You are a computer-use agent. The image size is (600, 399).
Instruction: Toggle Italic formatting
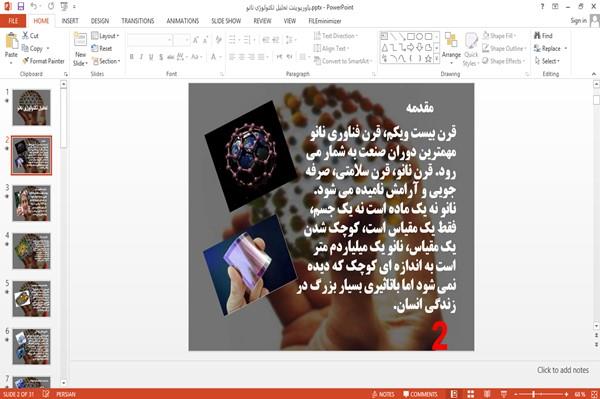click(x=141, y=57)
